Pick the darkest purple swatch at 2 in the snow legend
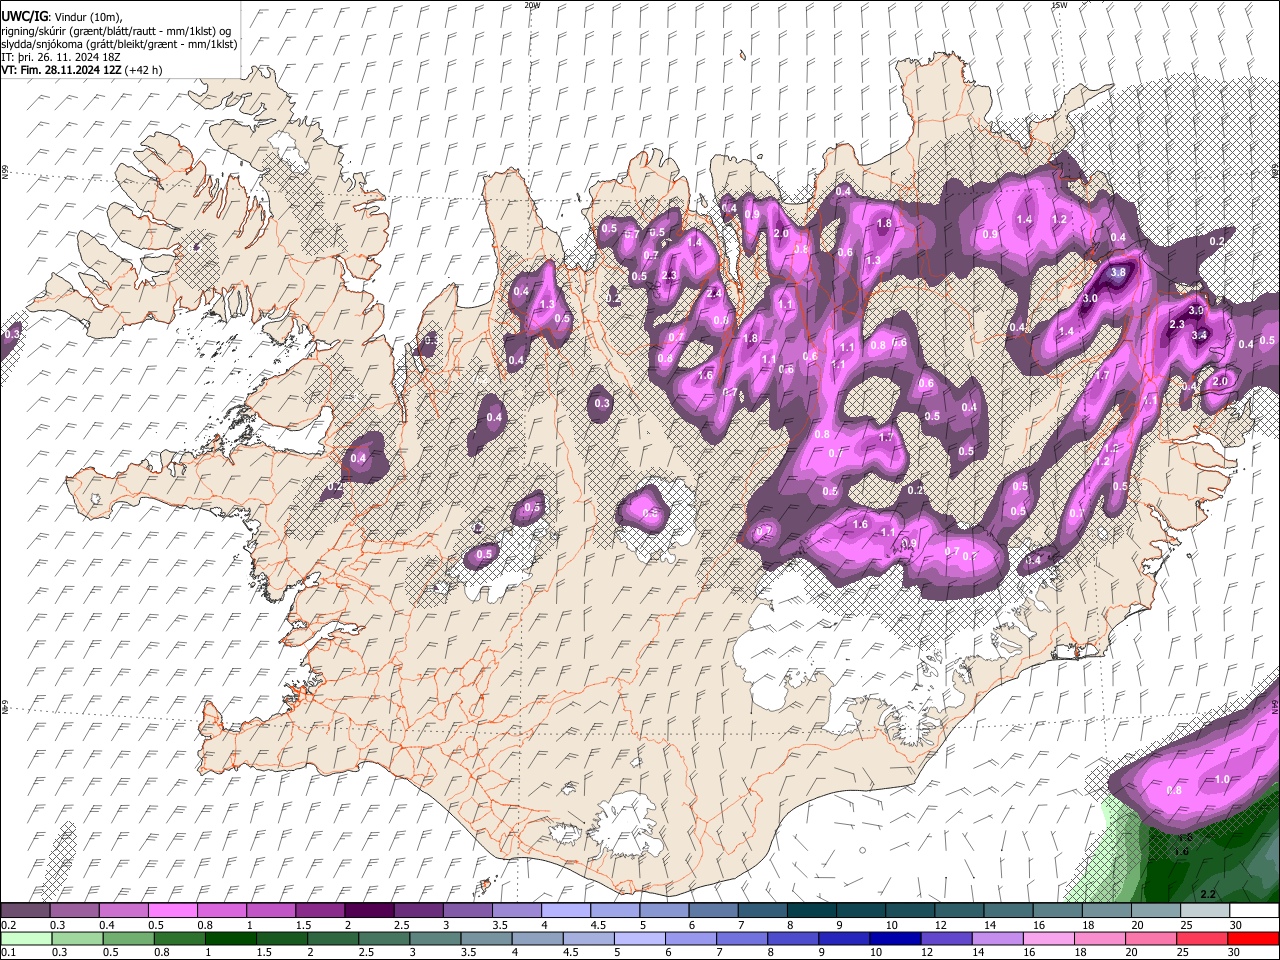Screen dimensions: 1280x960 tap(368, 911)
